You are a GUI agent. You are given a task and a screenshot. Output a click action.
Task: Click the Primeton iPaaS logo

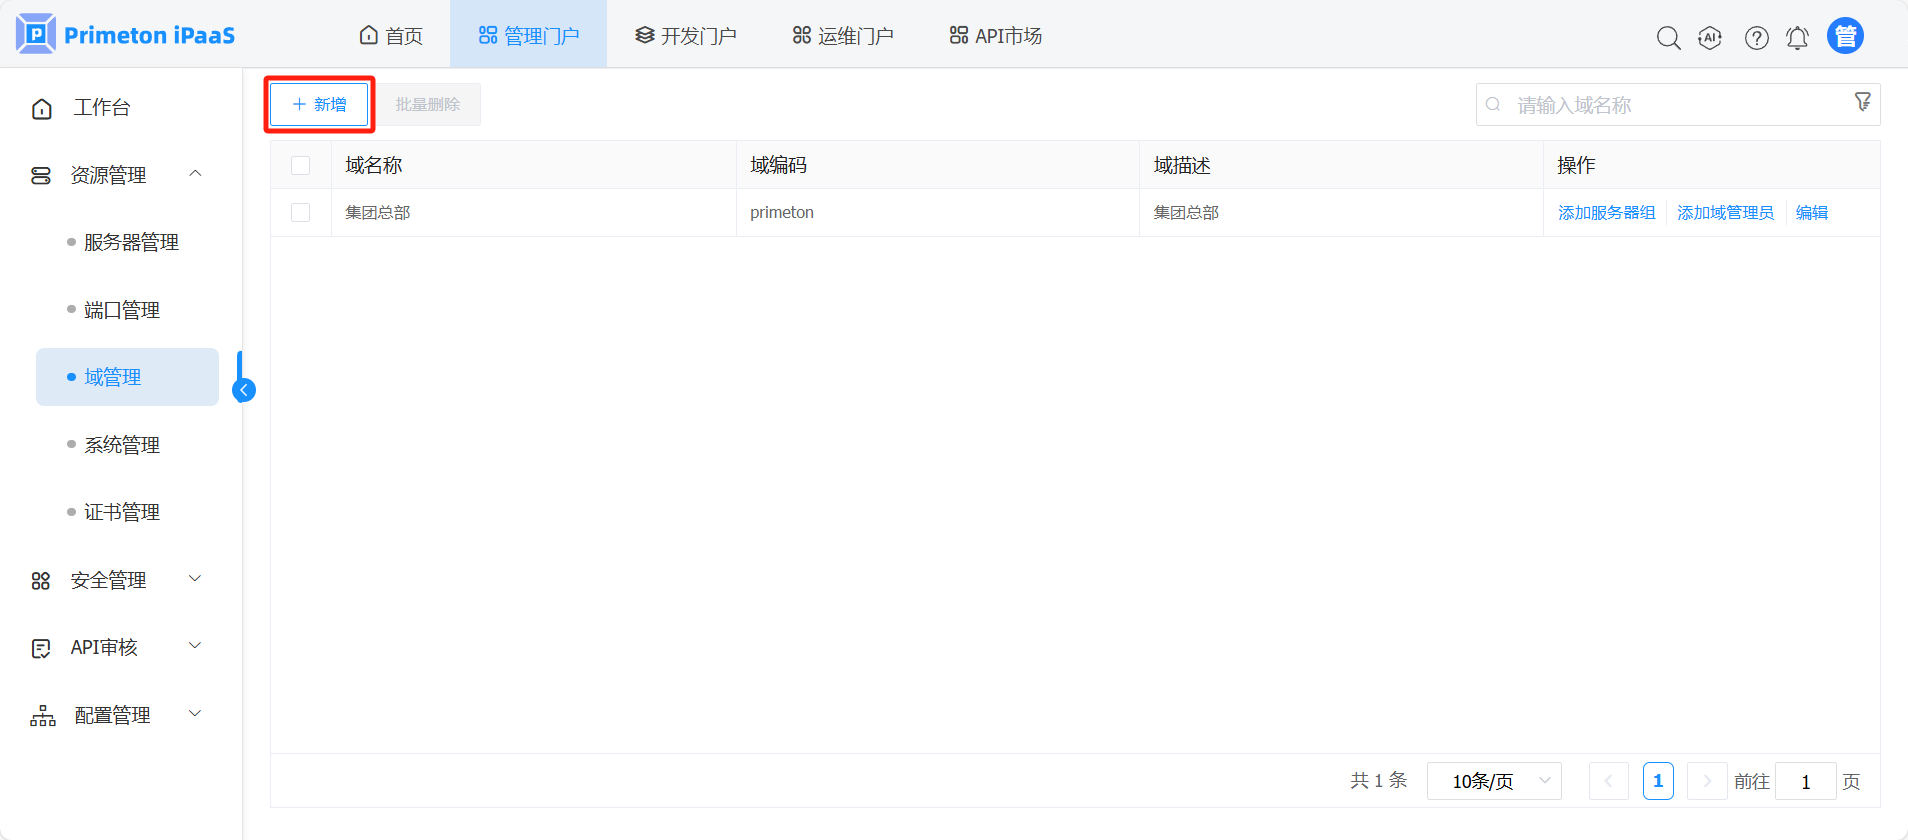tap(126, 35)
